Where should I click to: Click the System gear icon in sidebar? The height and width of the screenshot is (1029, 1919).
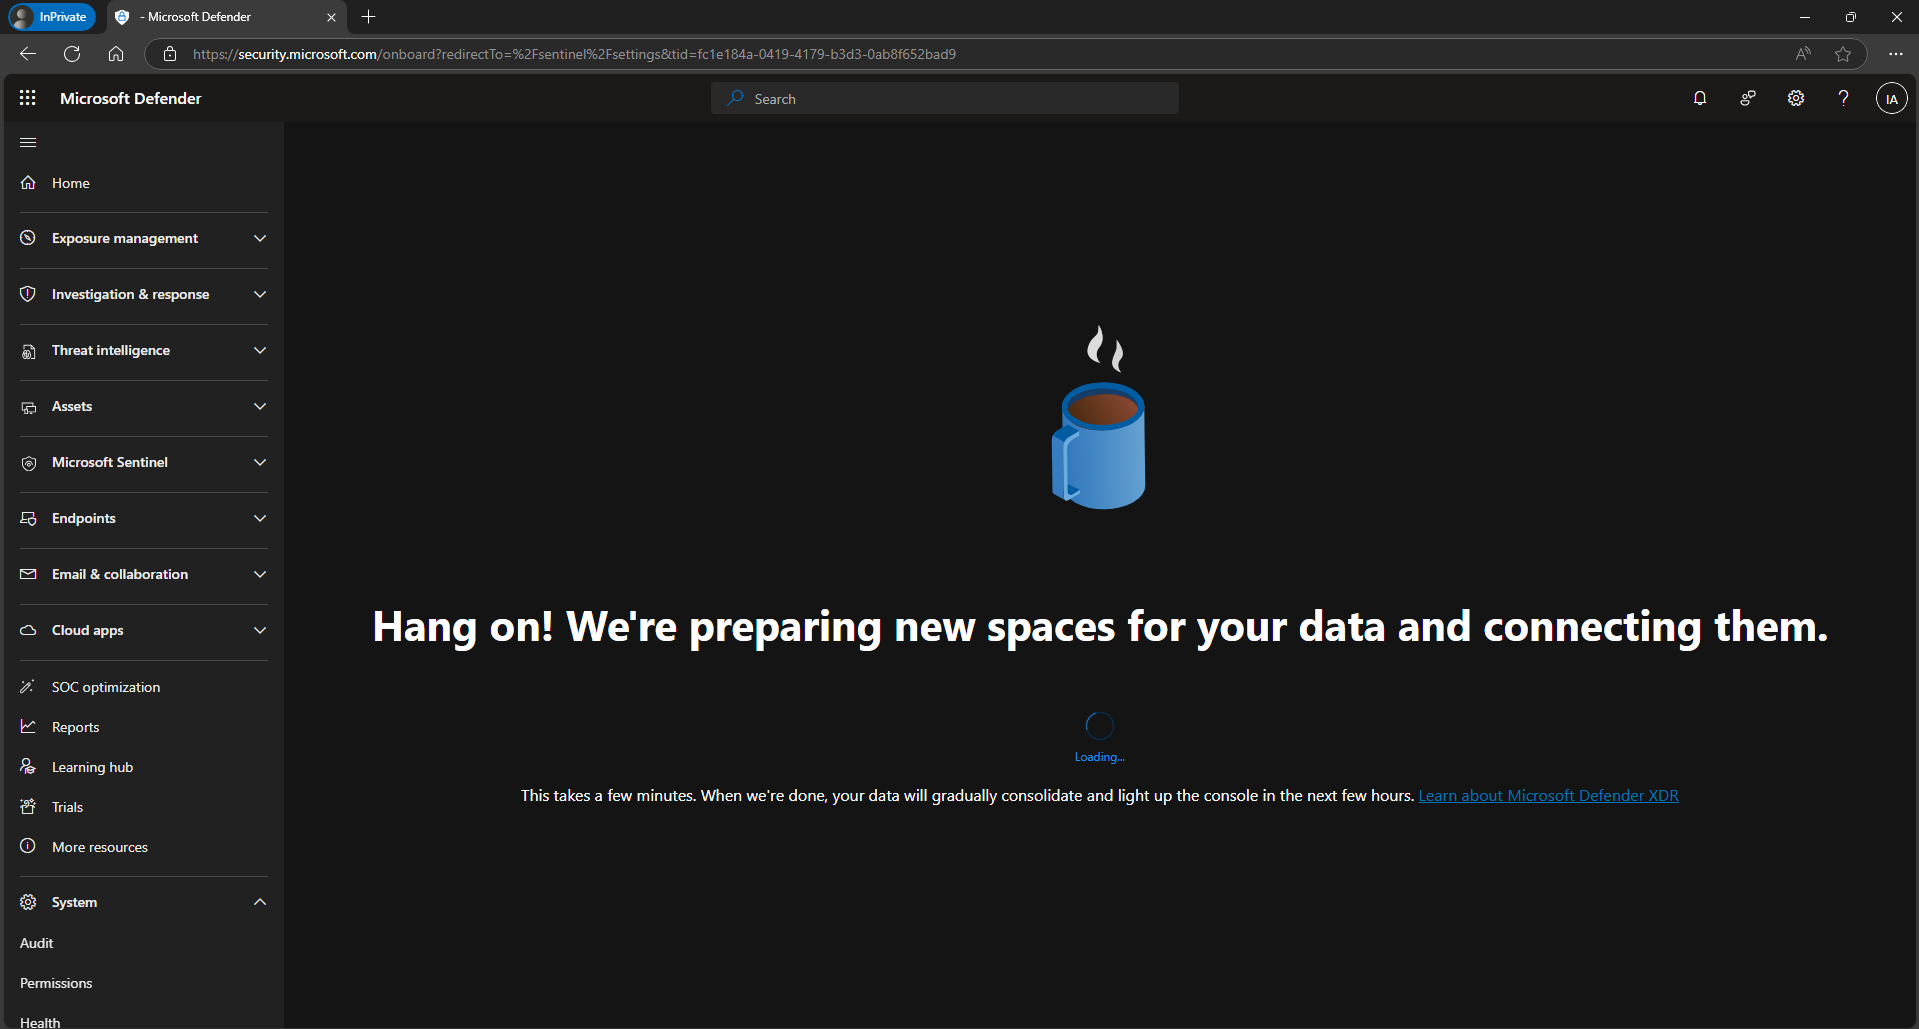pyautogui.click(x=28, y=902)
